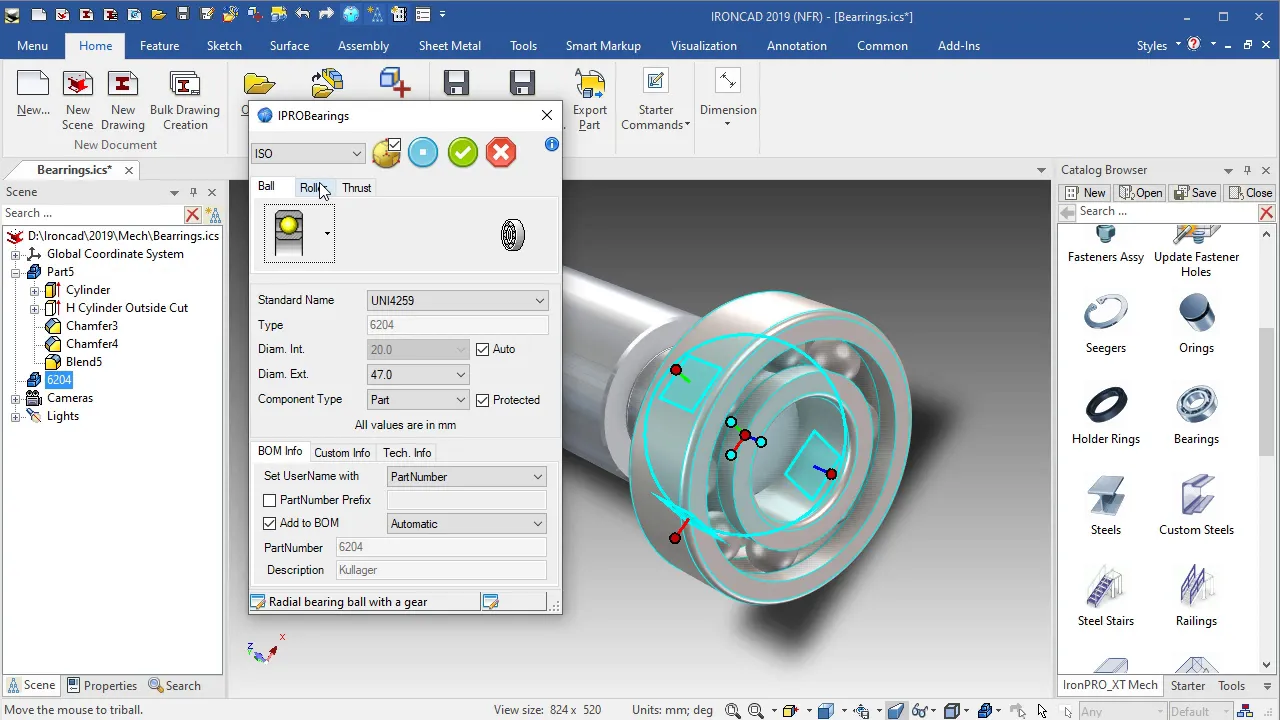Select the Steel Stairs catalog item
Image resolution: width=1280 pixels, height=720 pixels.
(1106, 598)
